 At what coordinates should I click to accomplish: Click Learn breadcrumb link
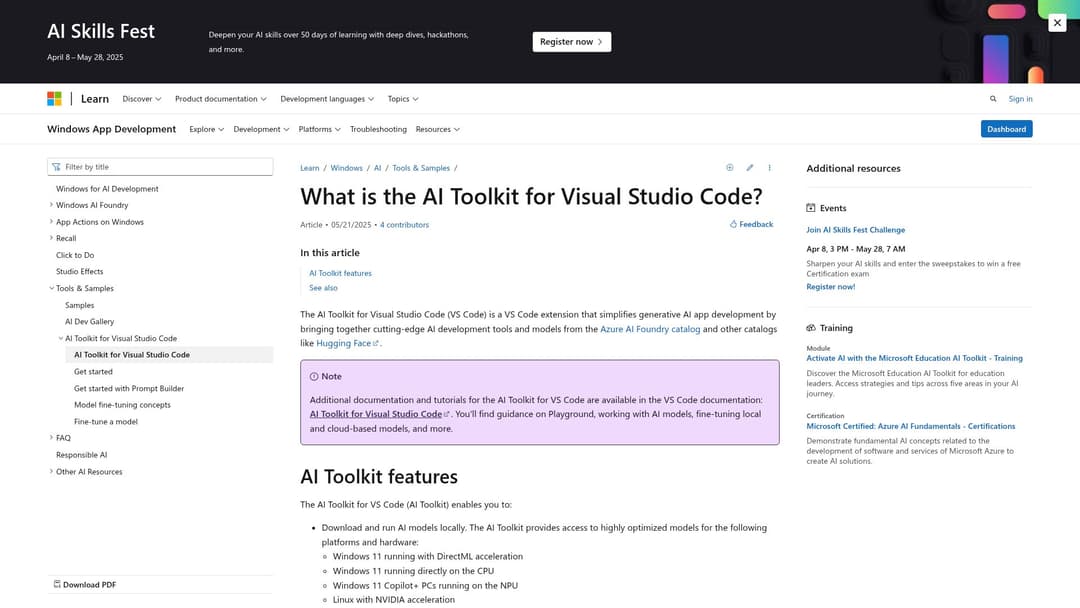pyautogui.click(x=310, y=167)
